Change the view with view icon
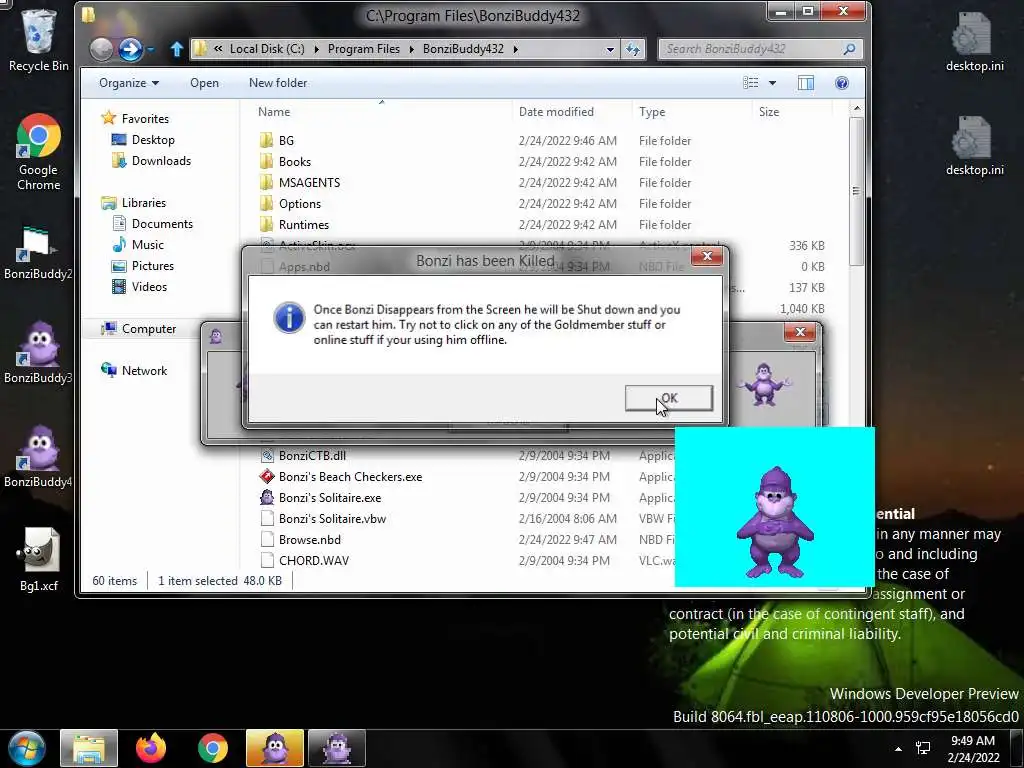 [751, 83]
